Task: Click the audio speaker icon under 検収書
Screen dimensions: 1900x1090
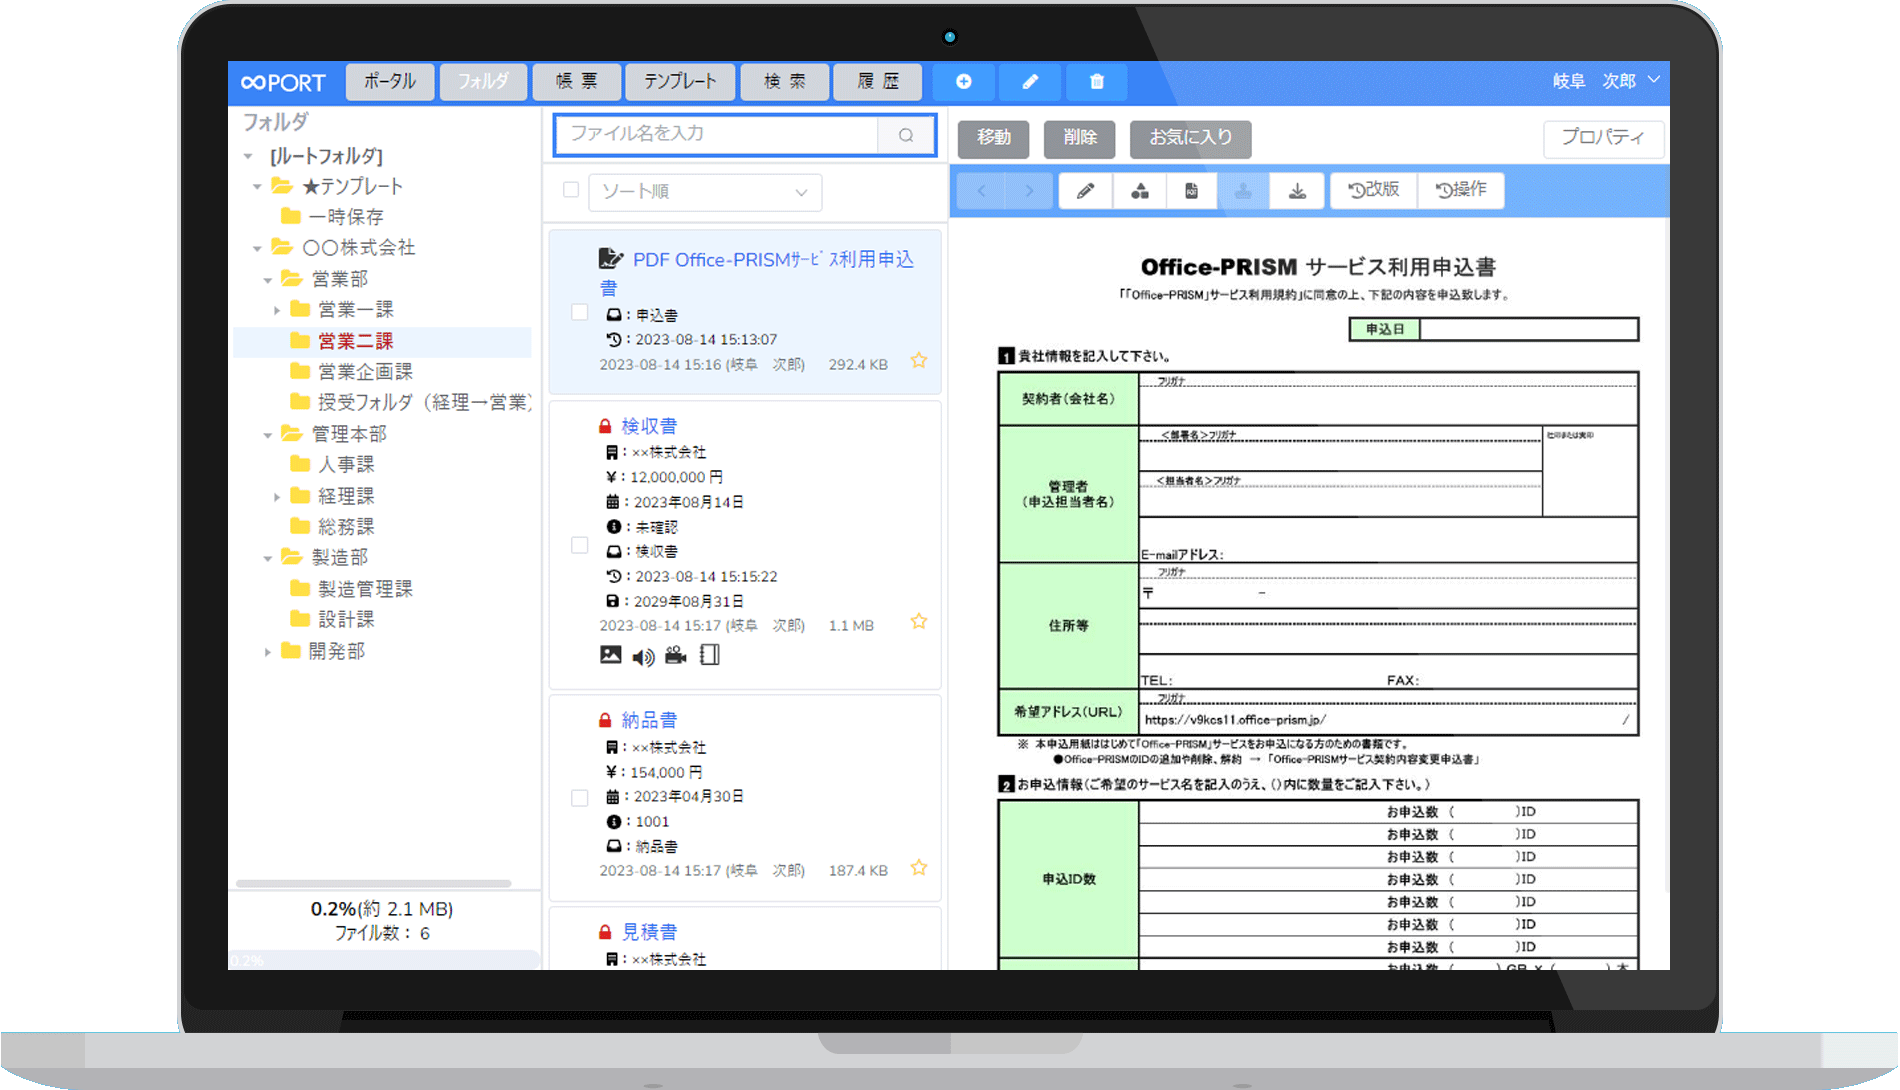Action: [x=644, y=657]
